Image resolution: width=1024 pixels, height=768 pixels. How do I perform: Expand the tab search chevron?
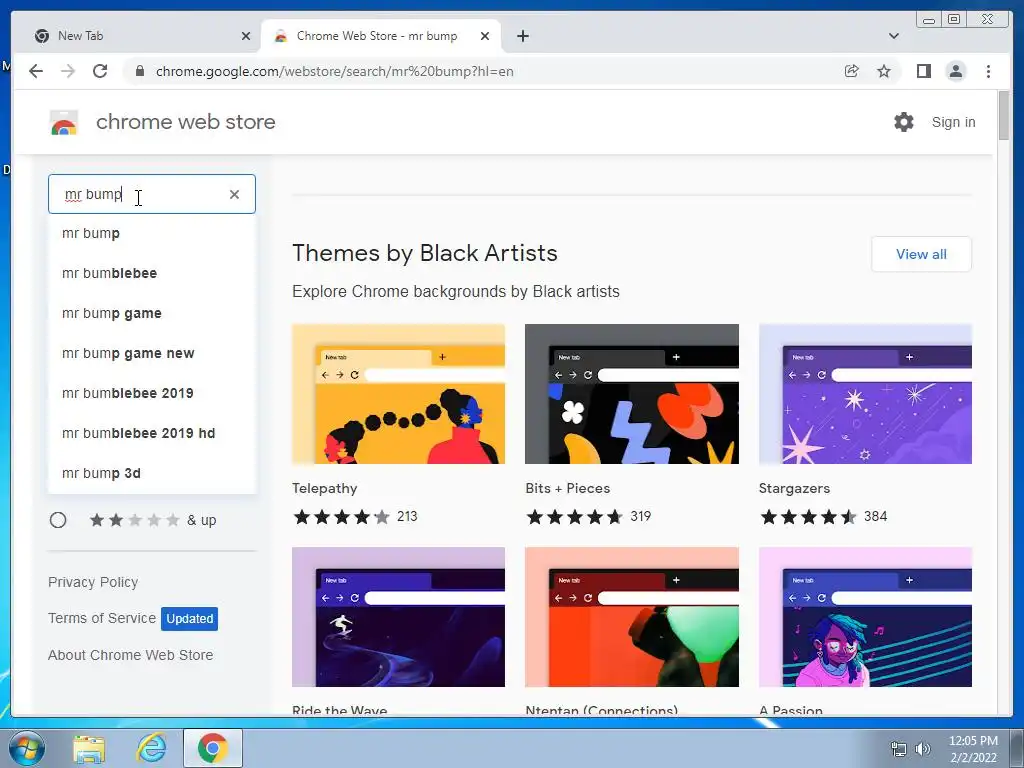pos(893,36)
